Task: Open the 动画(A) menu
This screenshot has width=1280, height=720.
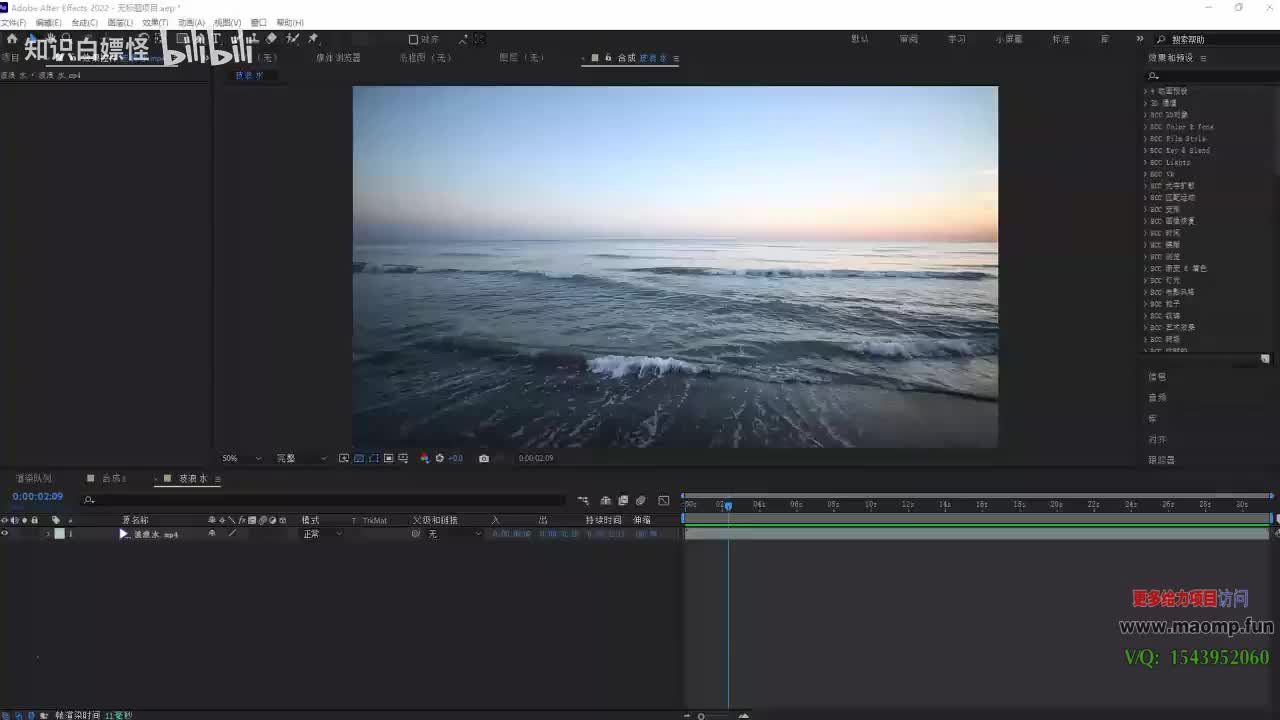Action: click(191, 22)
